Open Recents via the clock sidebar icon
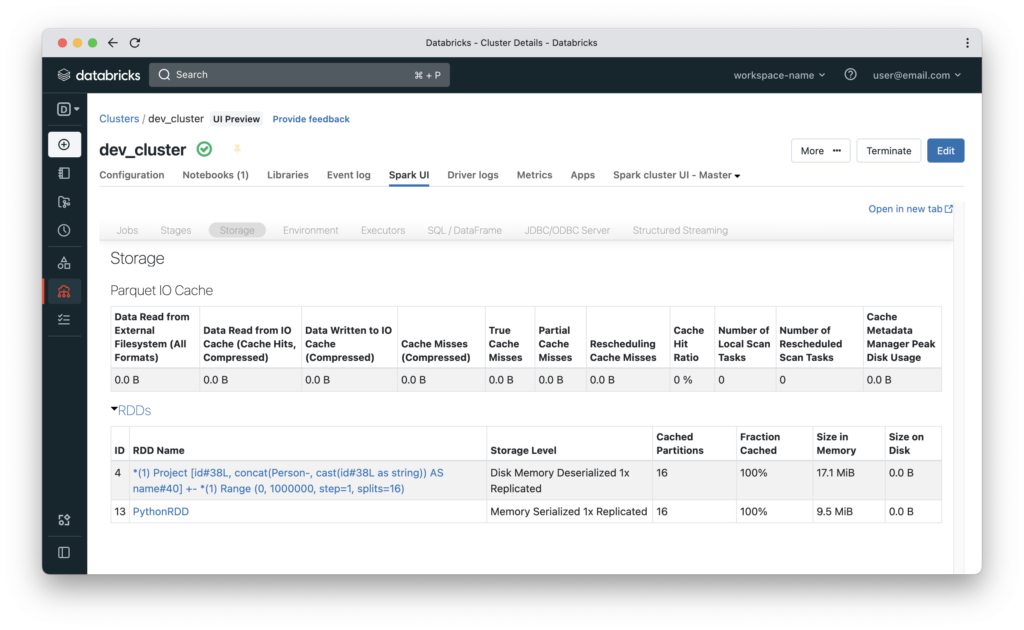 click(x=64, y=229)
